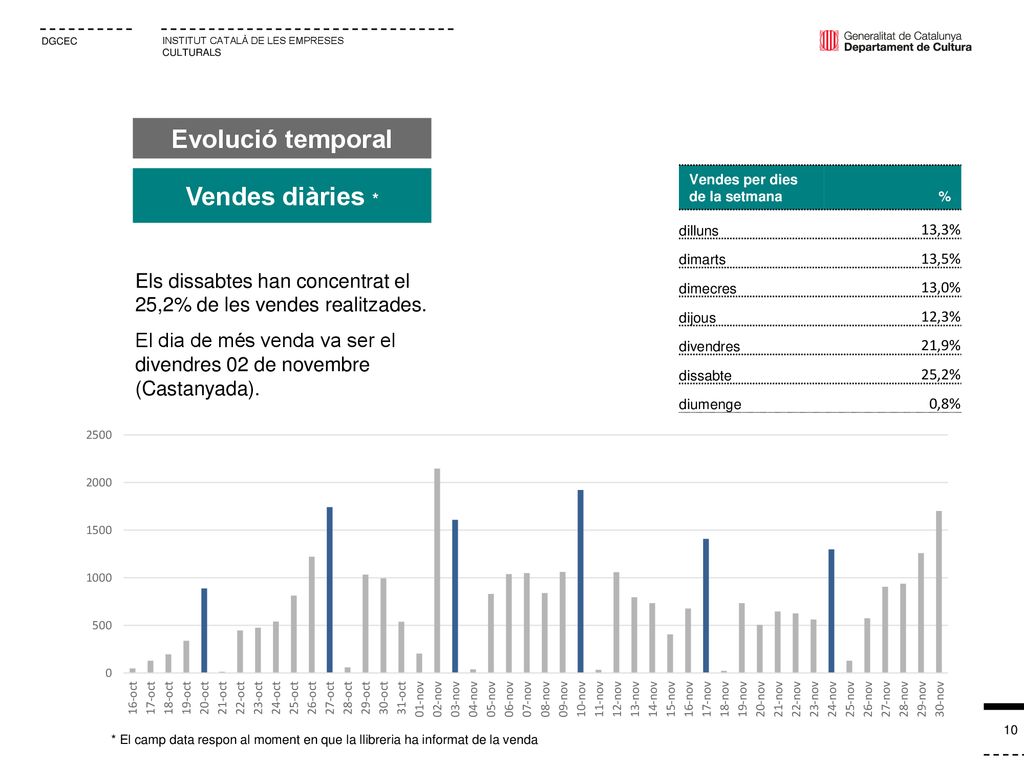The width and height of the screenshot is (1024, 768).
Task: Select the 'Evolució temporal' grey heading
Action: [281, 138]
